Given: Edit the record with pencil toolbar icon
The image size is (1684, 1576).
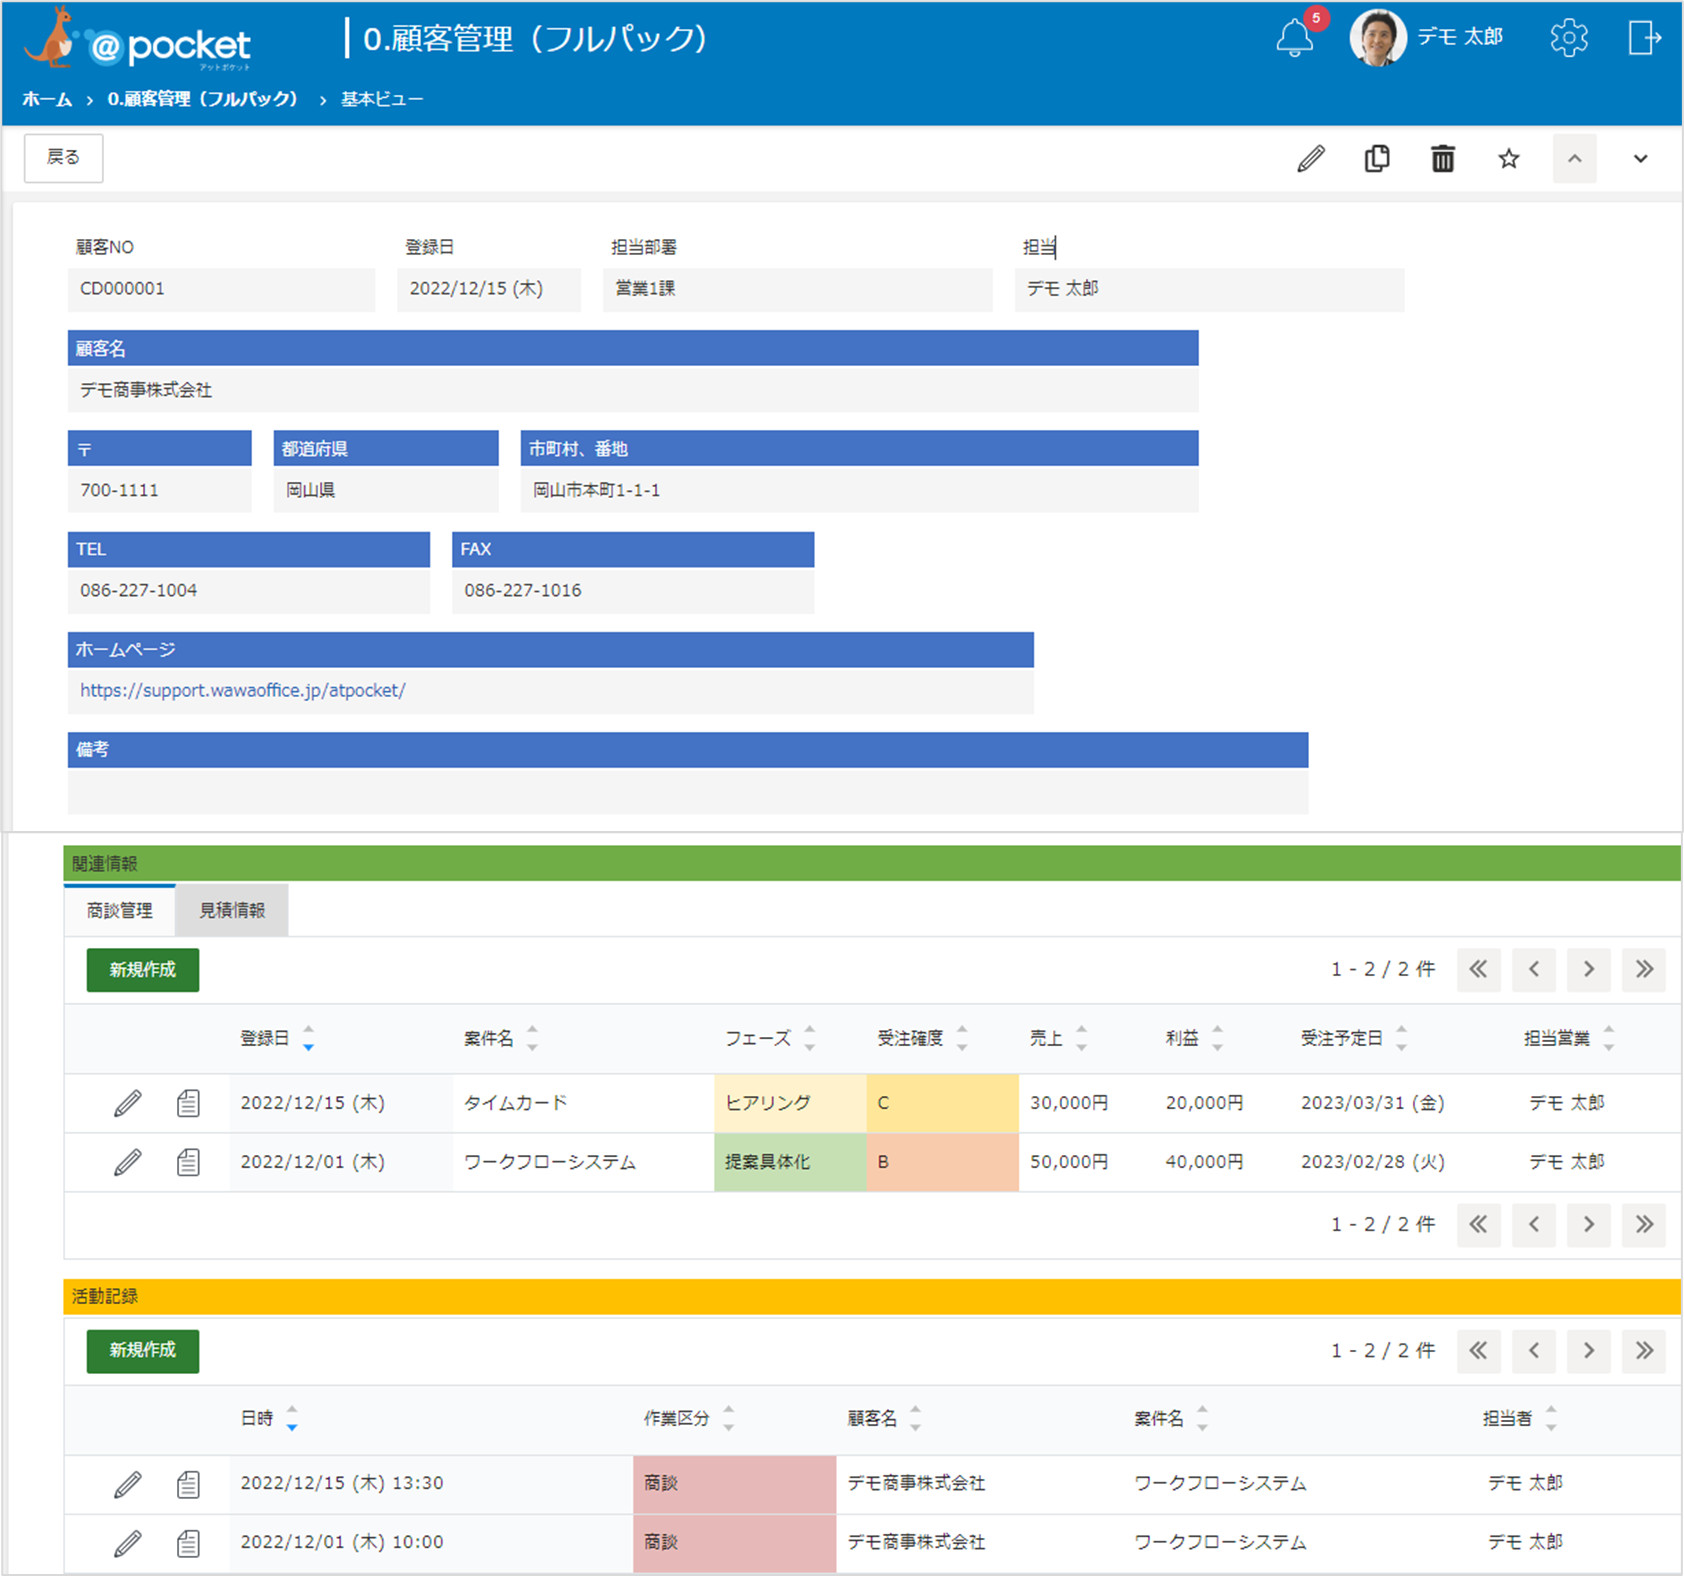Looking at the screenshot, I should click(x=1311, y=158).
